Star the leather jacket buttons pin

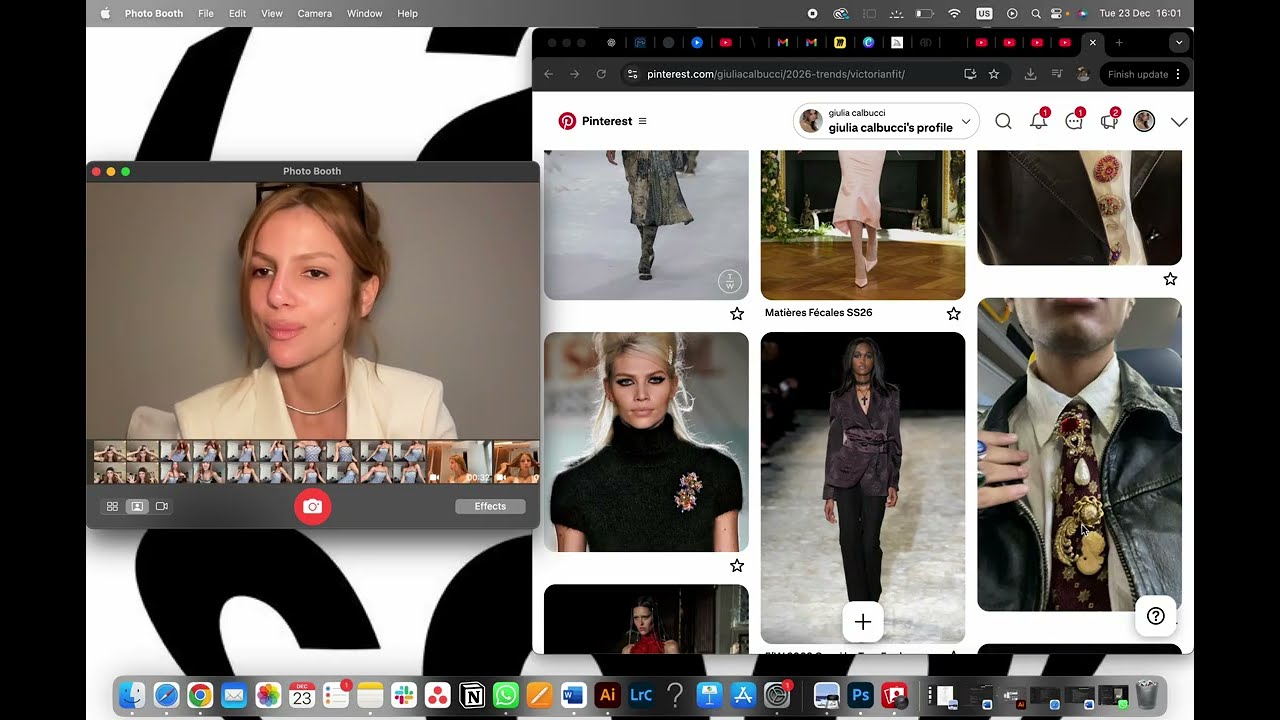pyautogui.click(x=1170, y=279)
